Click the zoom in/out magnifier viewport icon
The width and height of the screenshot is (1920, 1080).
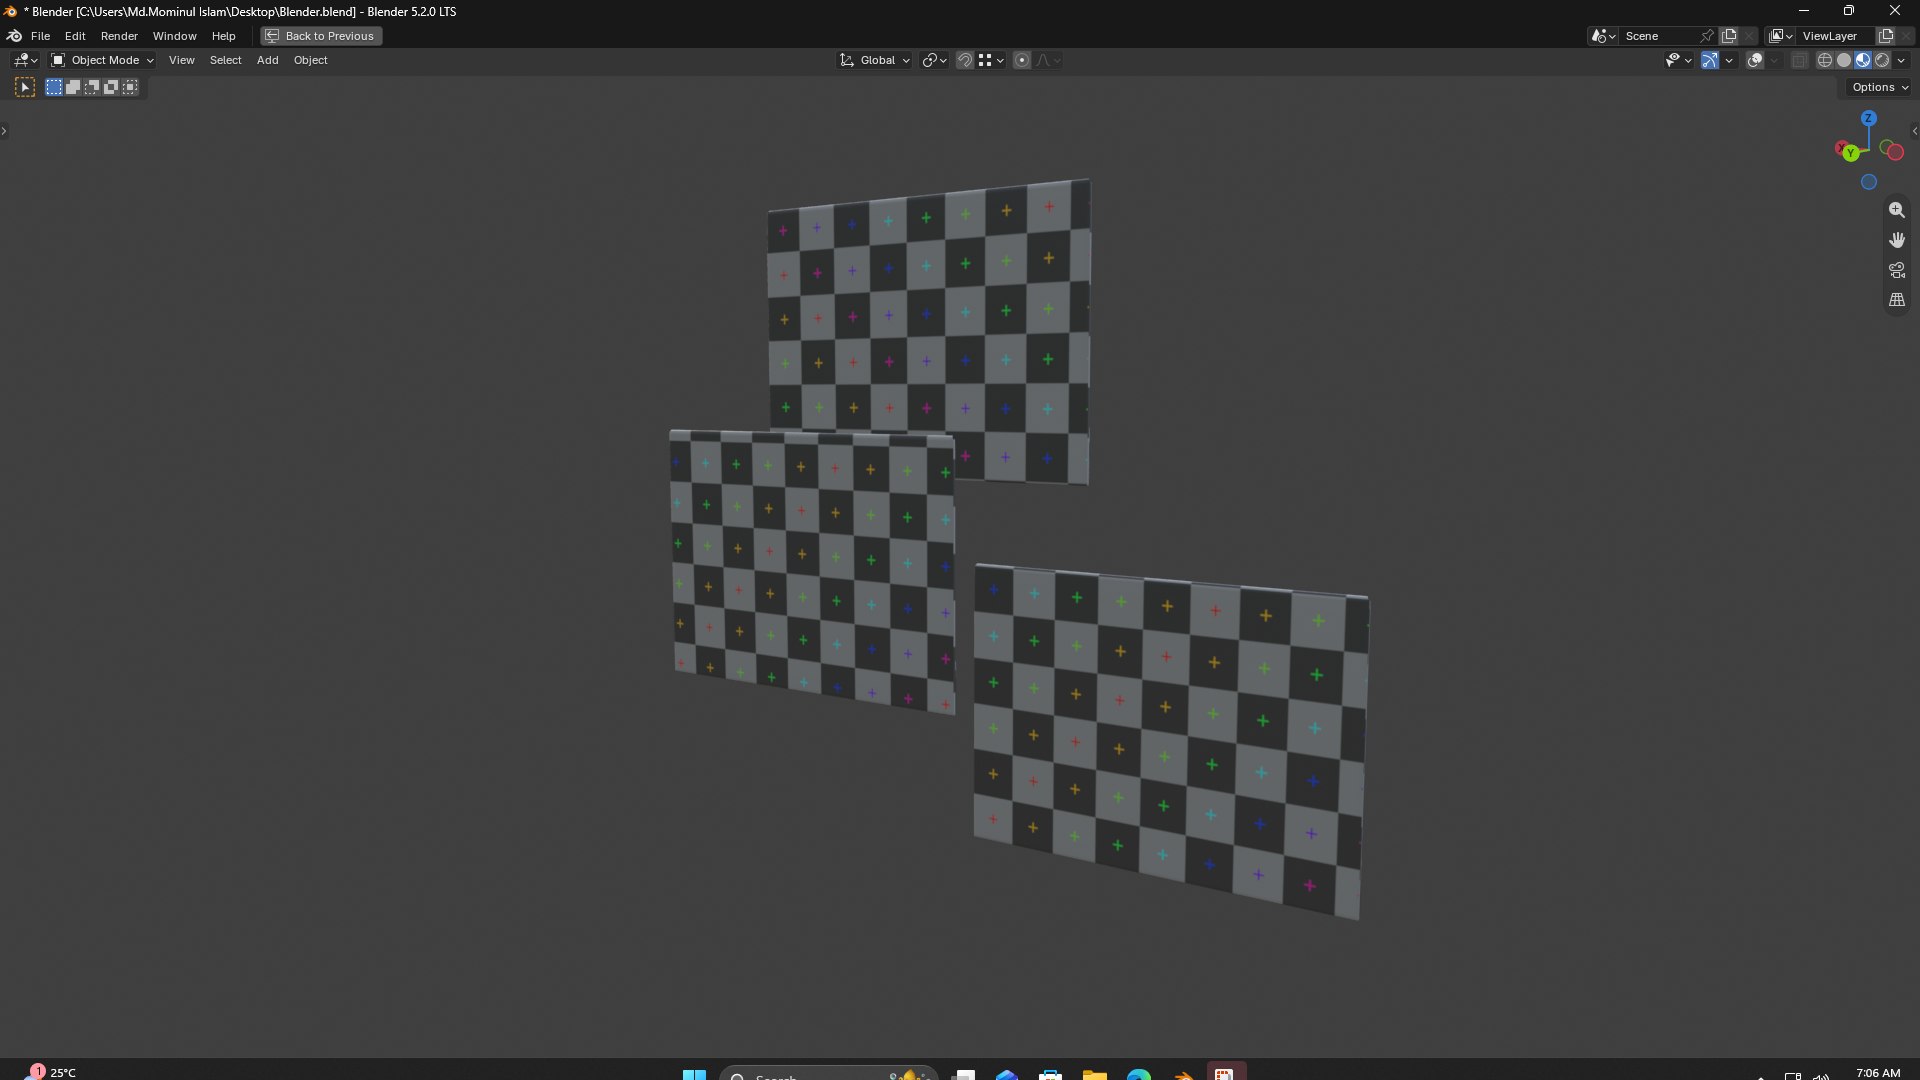1896,210
